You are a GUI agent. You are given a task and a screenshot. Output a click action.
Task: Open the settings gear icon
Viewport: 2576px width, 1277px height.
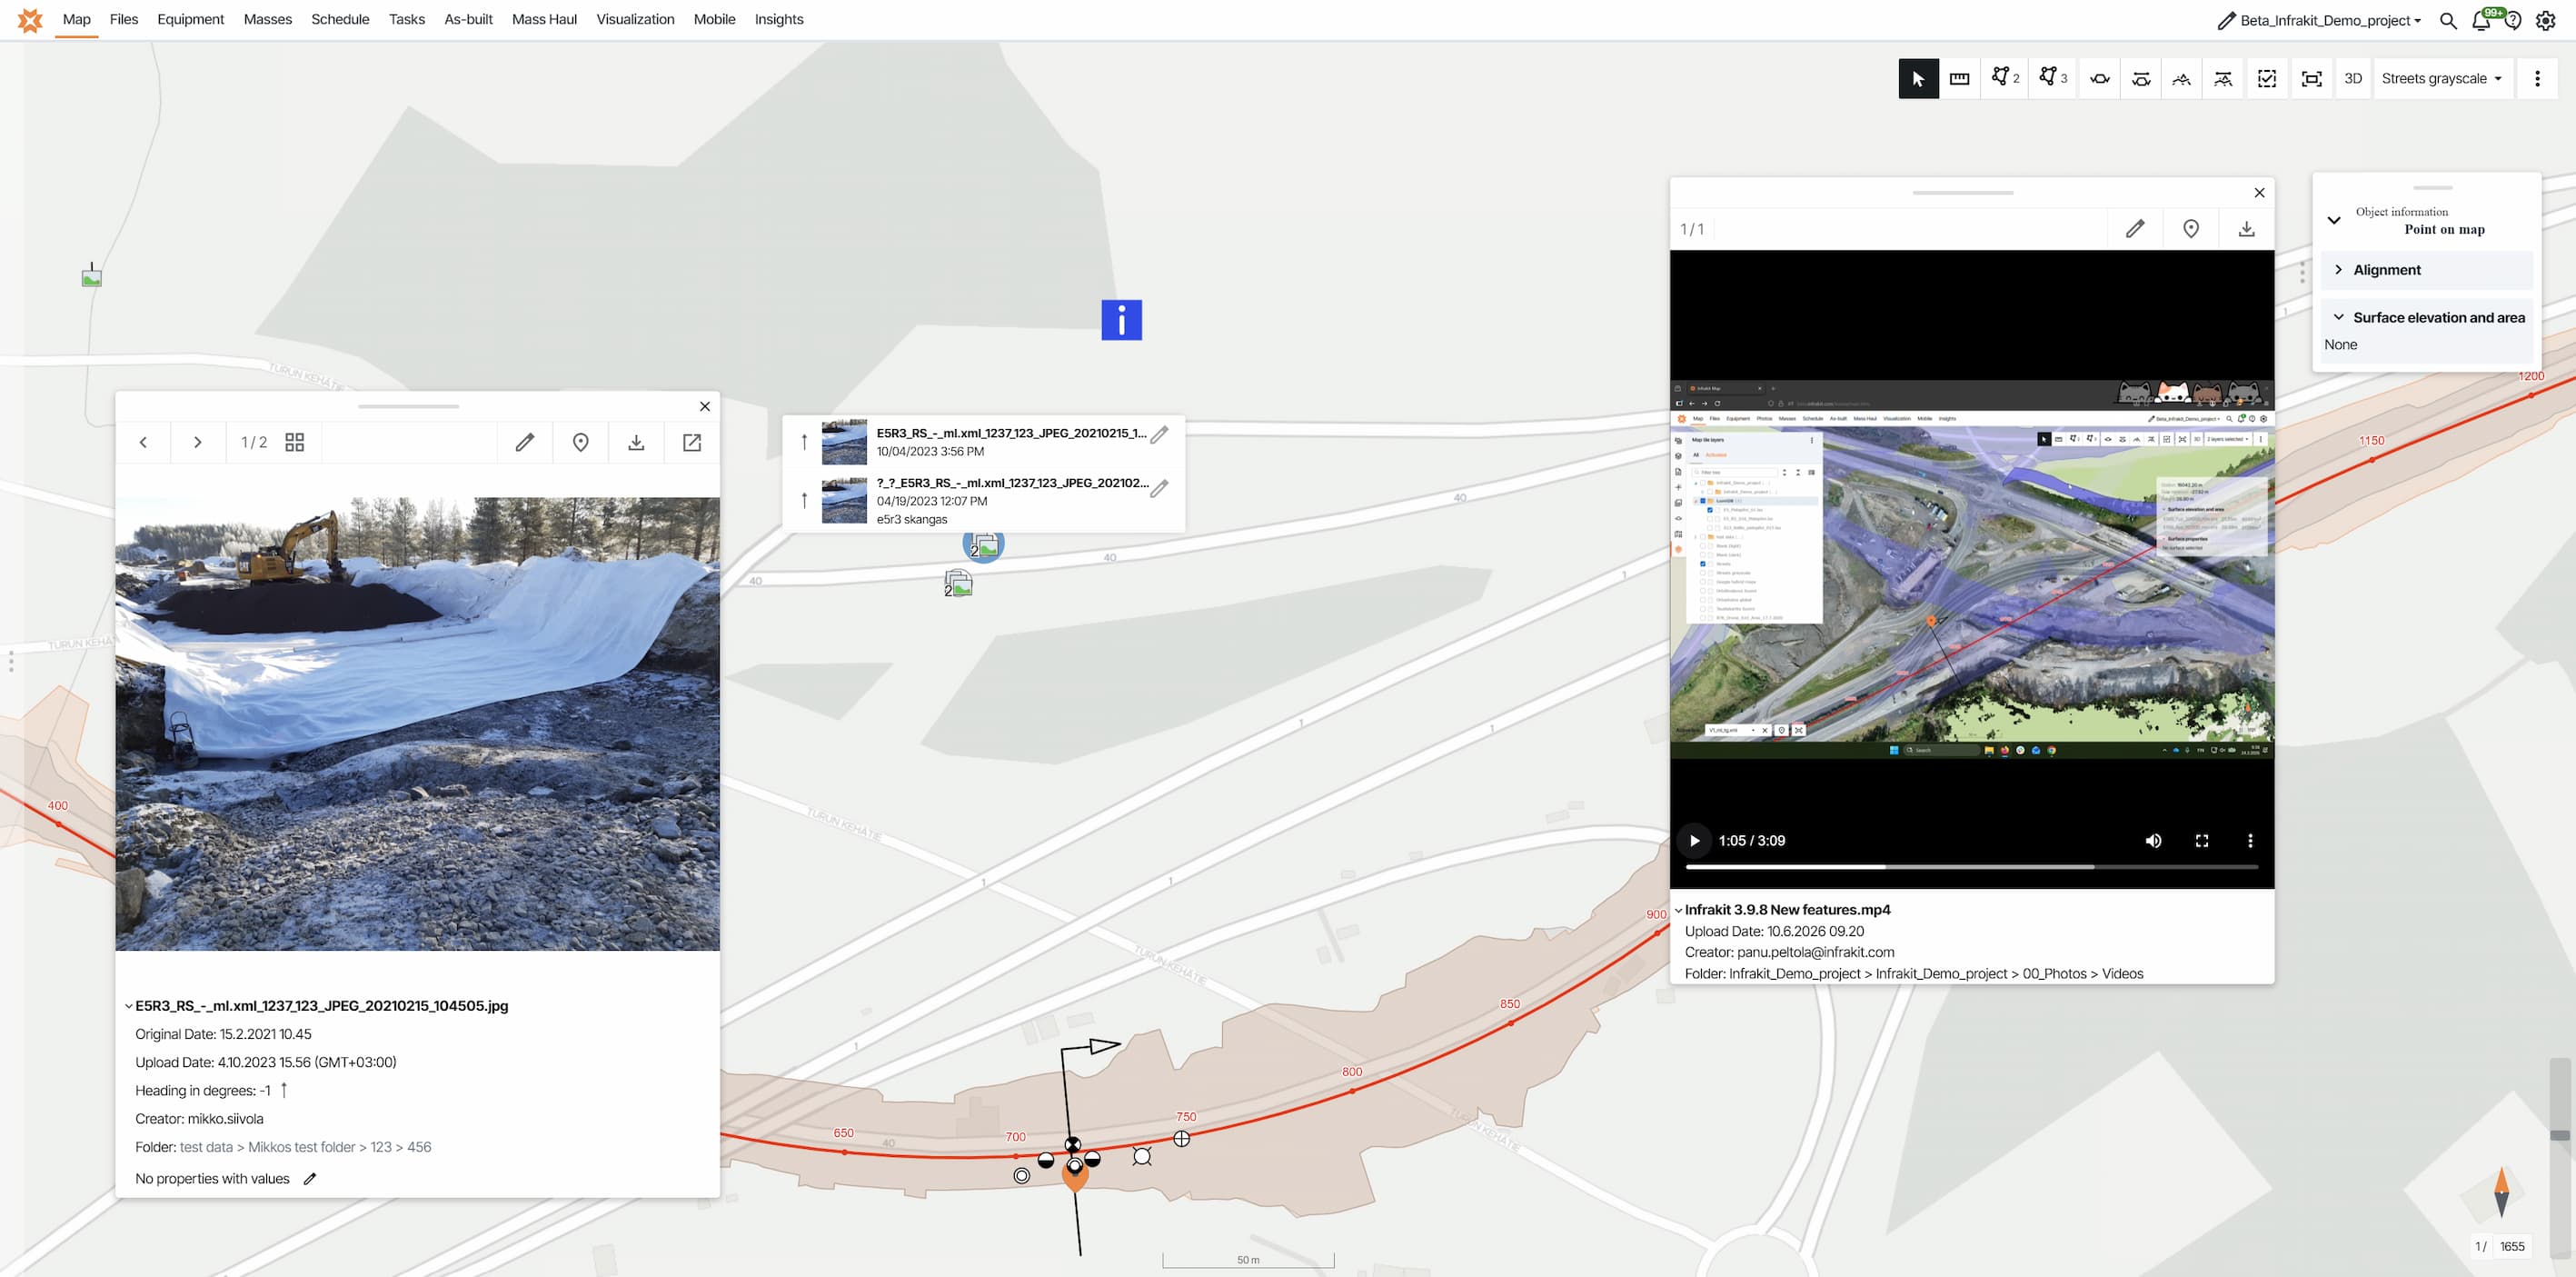[2546, 20]
